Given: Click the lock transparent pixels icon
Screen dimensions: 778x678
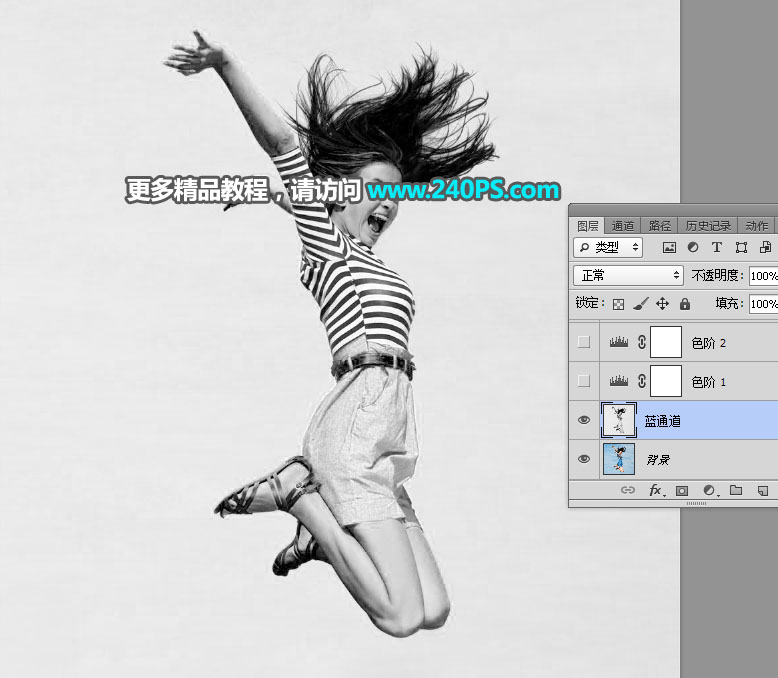Looking at the screenshot, I should (x=619, y=303).
